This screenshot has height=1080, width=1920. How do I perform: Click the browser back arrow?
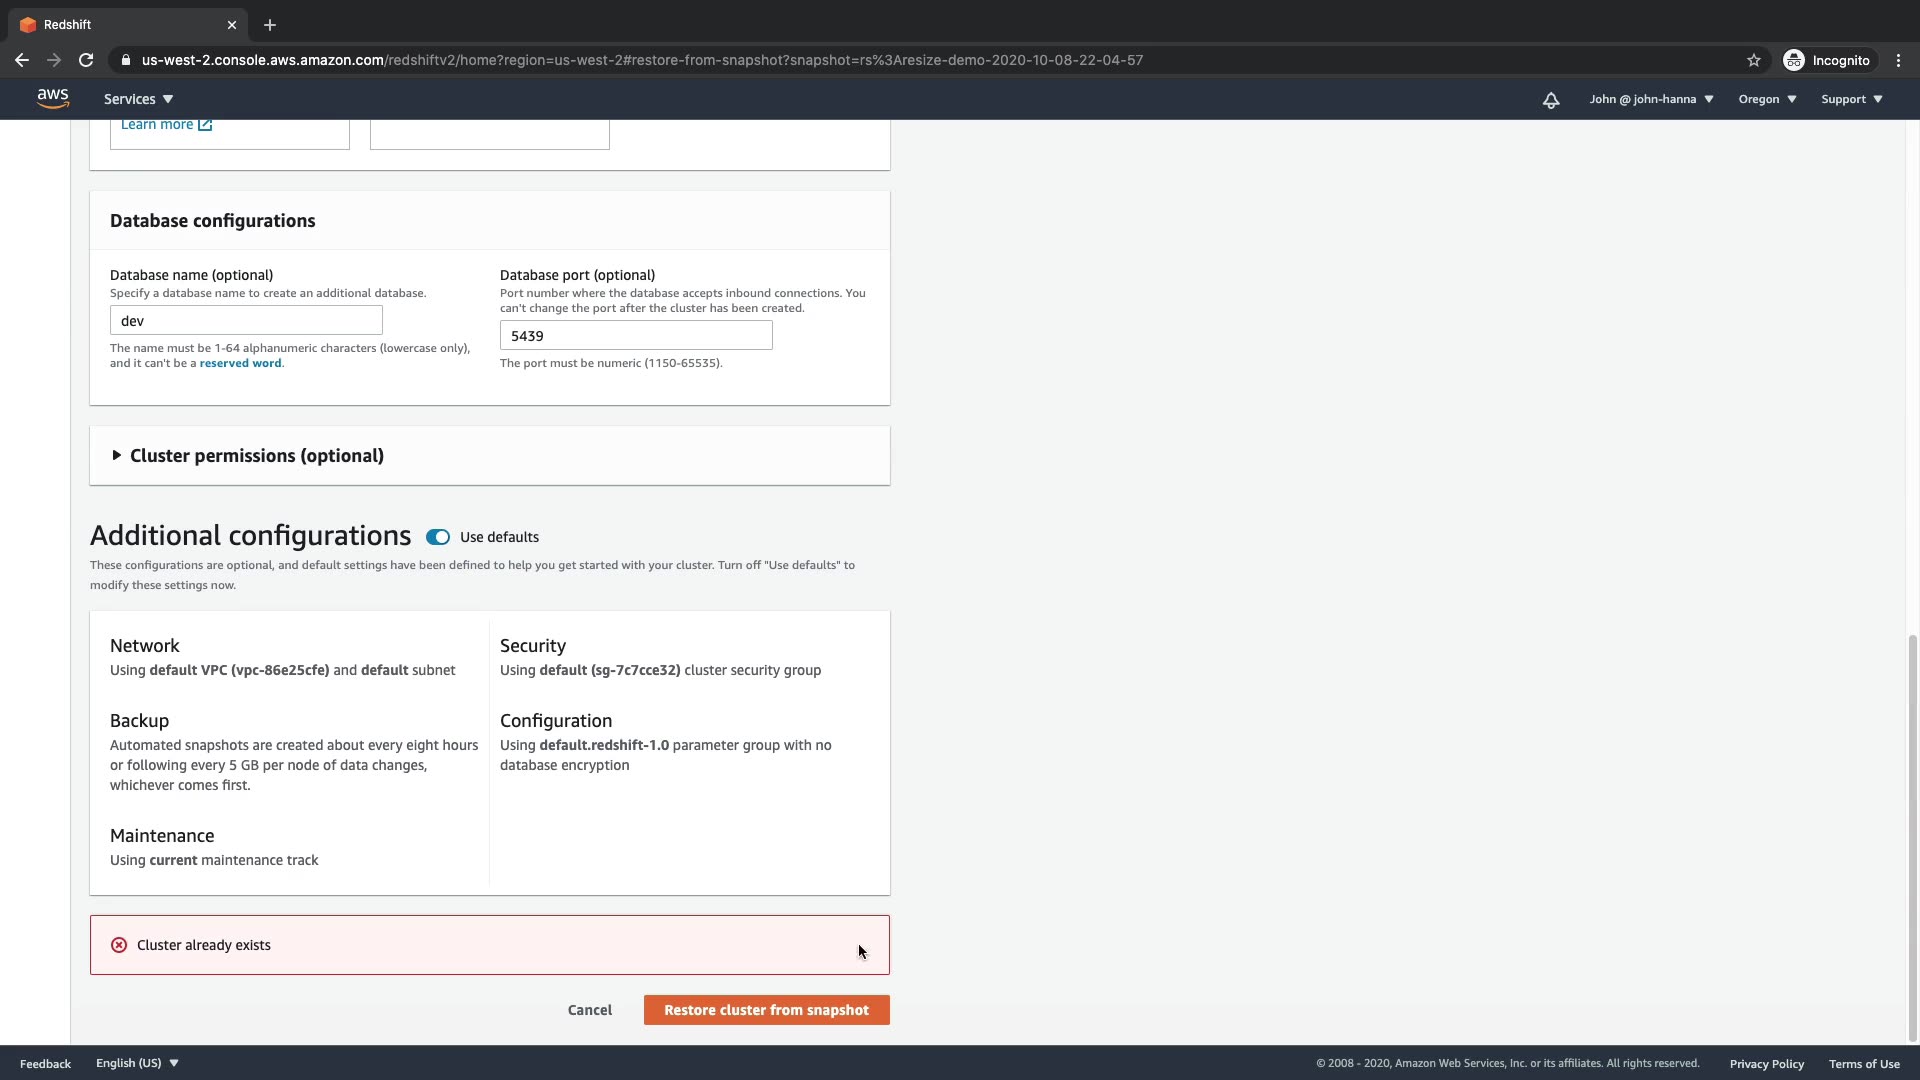22,60
